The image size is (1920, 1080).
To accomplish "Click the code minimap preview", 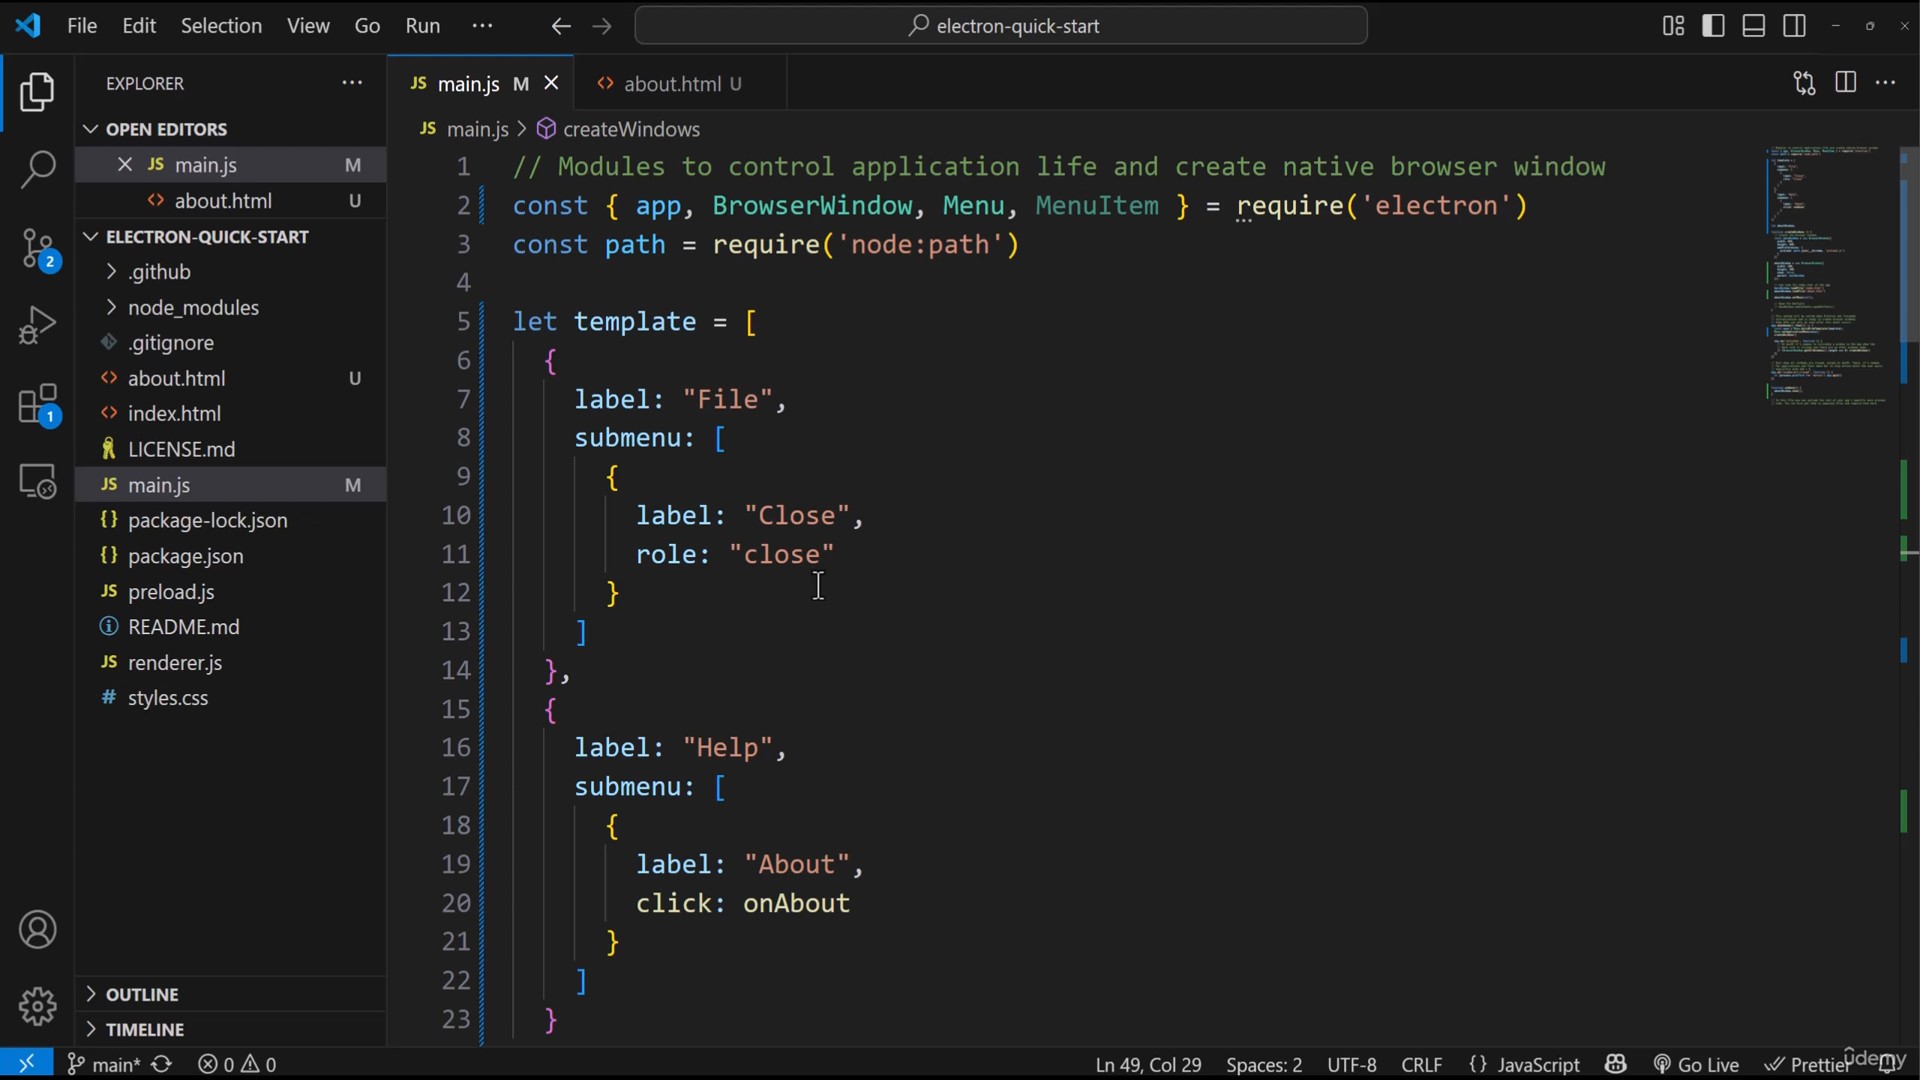I will tap(1828, 275).
